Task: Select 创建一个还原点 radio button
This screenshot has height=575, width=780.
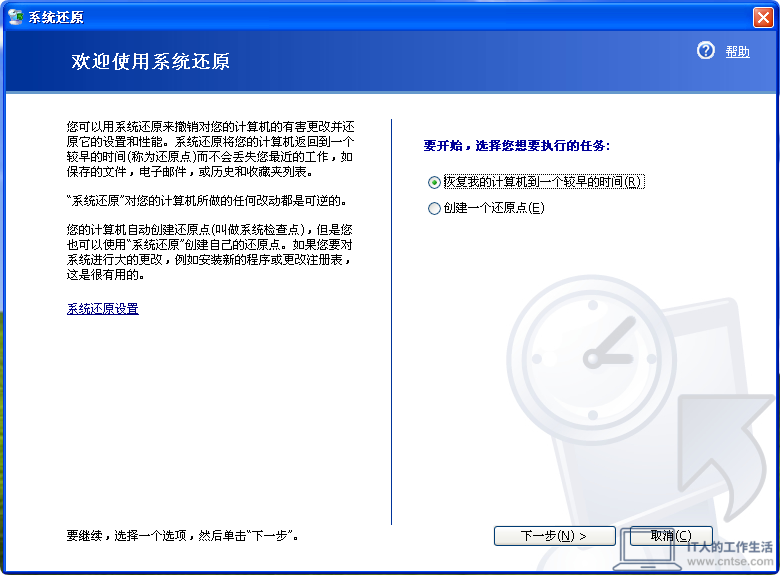Action: 434,208
